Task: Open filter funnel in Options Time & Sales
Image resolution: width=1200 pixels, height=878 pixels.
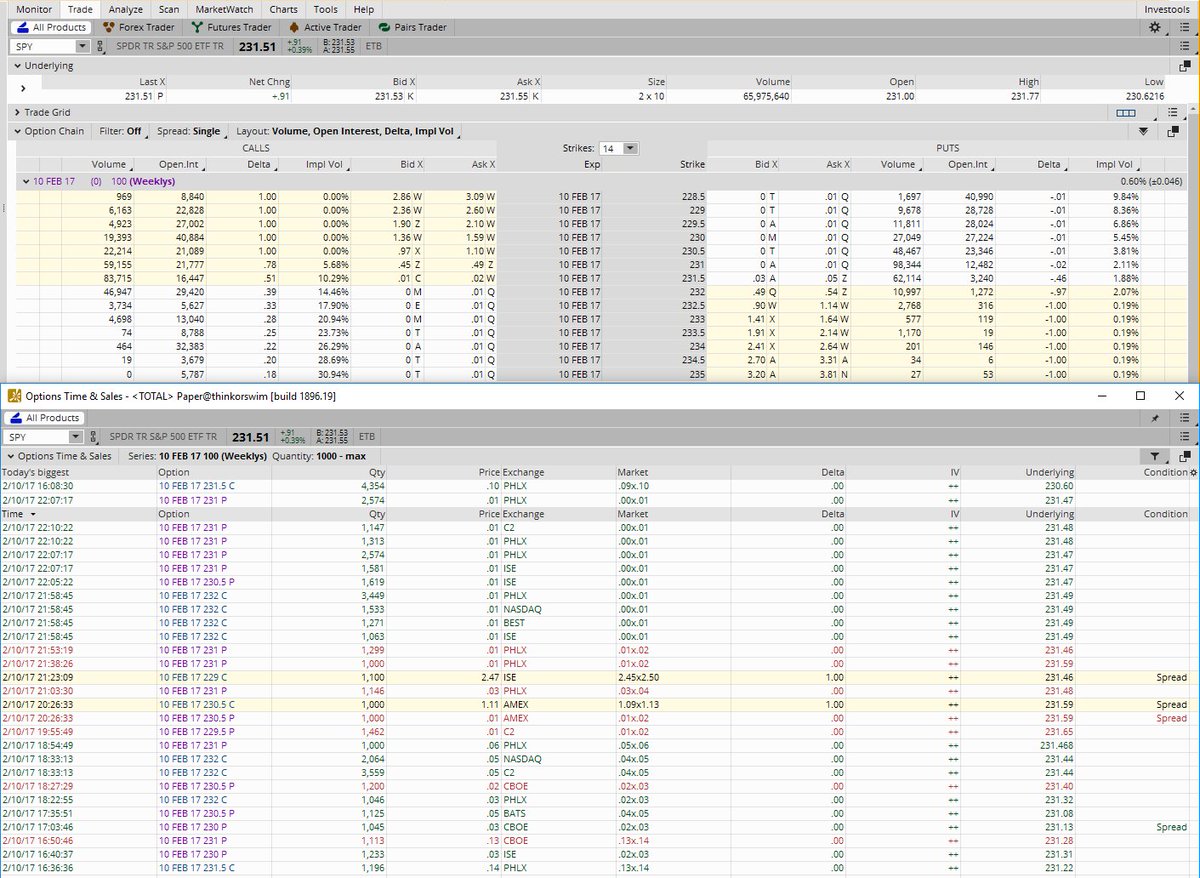Action: (x=1153, y=456)
